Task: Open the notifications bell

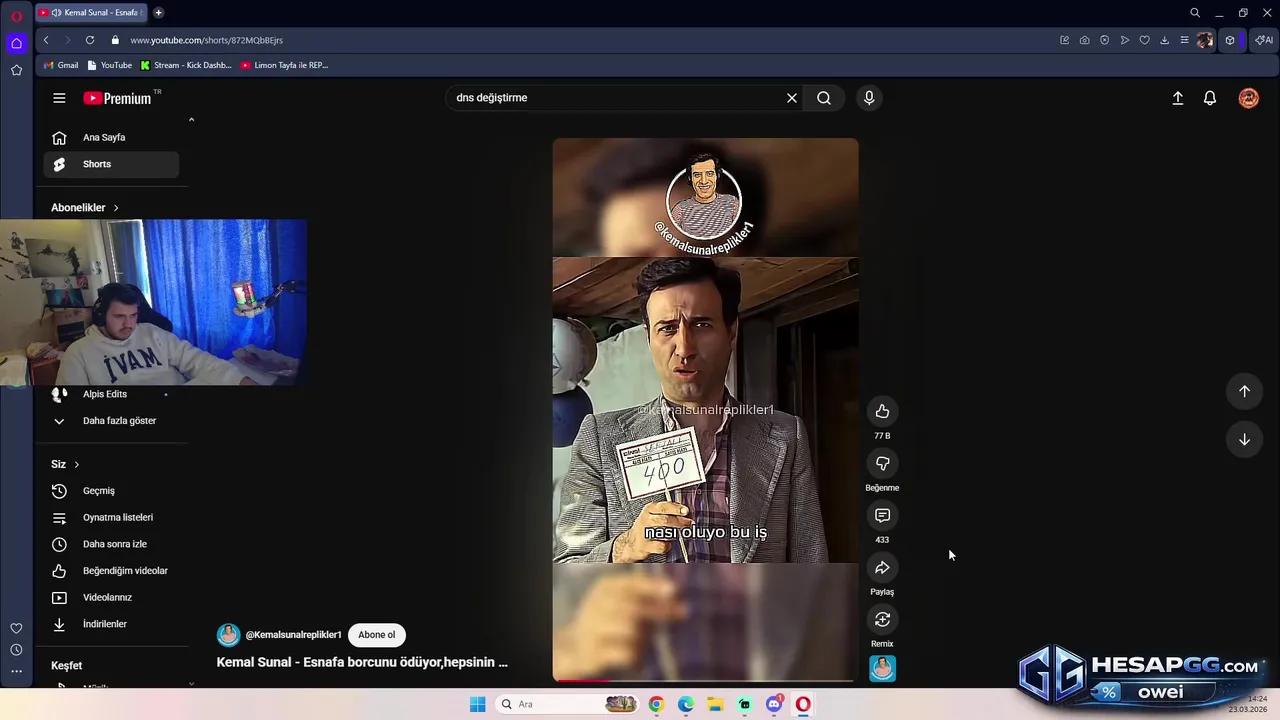Action: coord(1210,98)
